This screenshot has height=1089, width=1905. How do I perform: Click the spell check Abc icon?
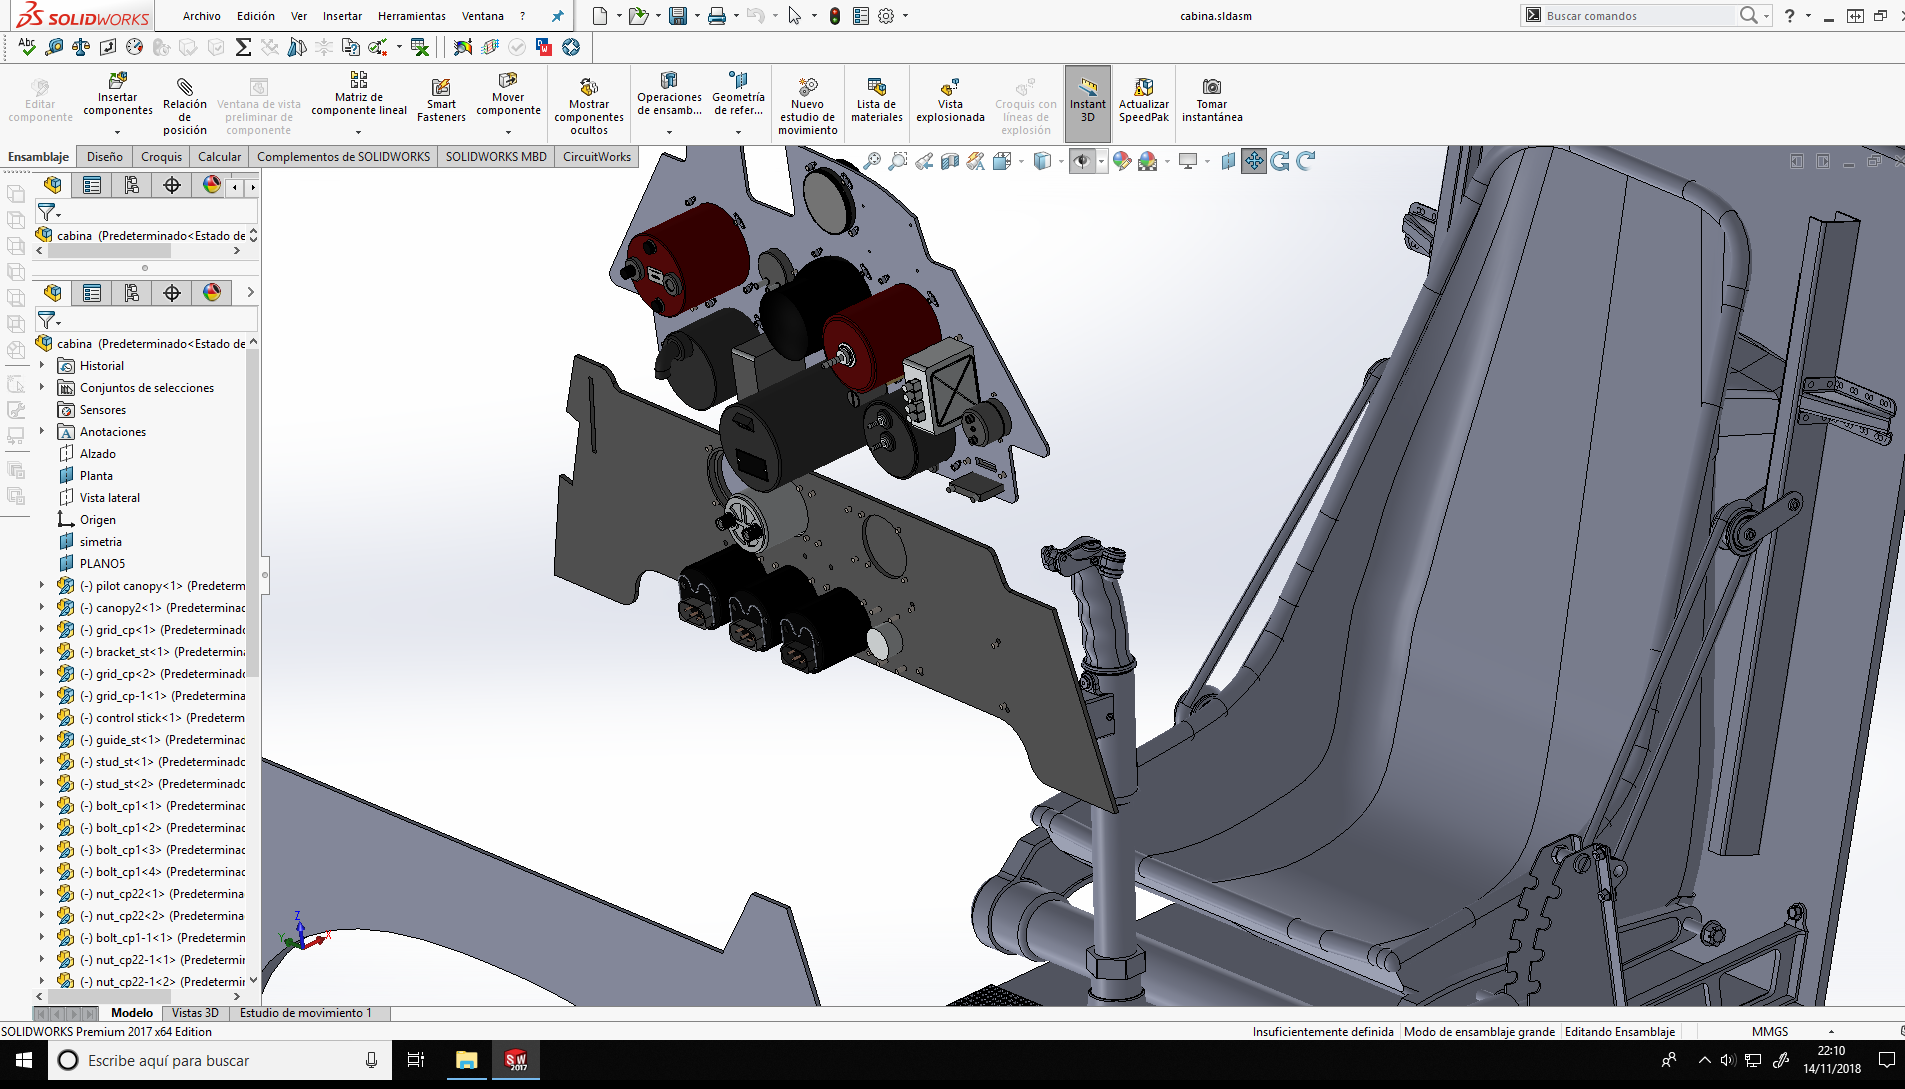coord(27,47)
